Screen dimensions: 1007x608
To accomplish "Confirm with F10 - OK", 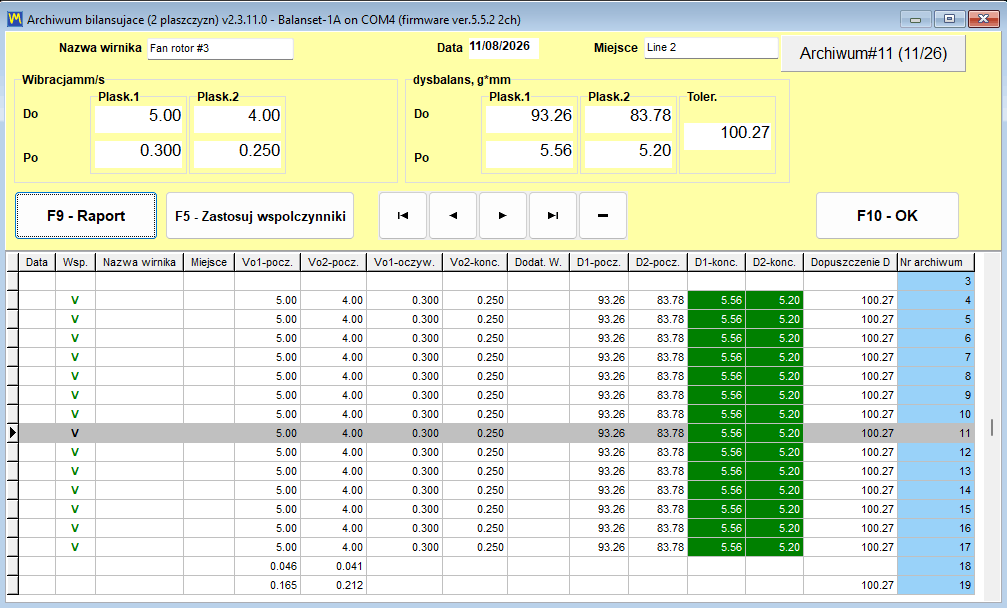I will pos(888,216).
